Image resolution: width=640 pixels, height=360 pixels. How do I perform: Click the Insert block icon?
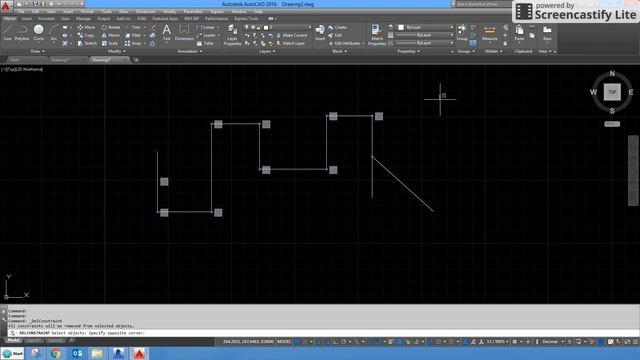(320, 33)
